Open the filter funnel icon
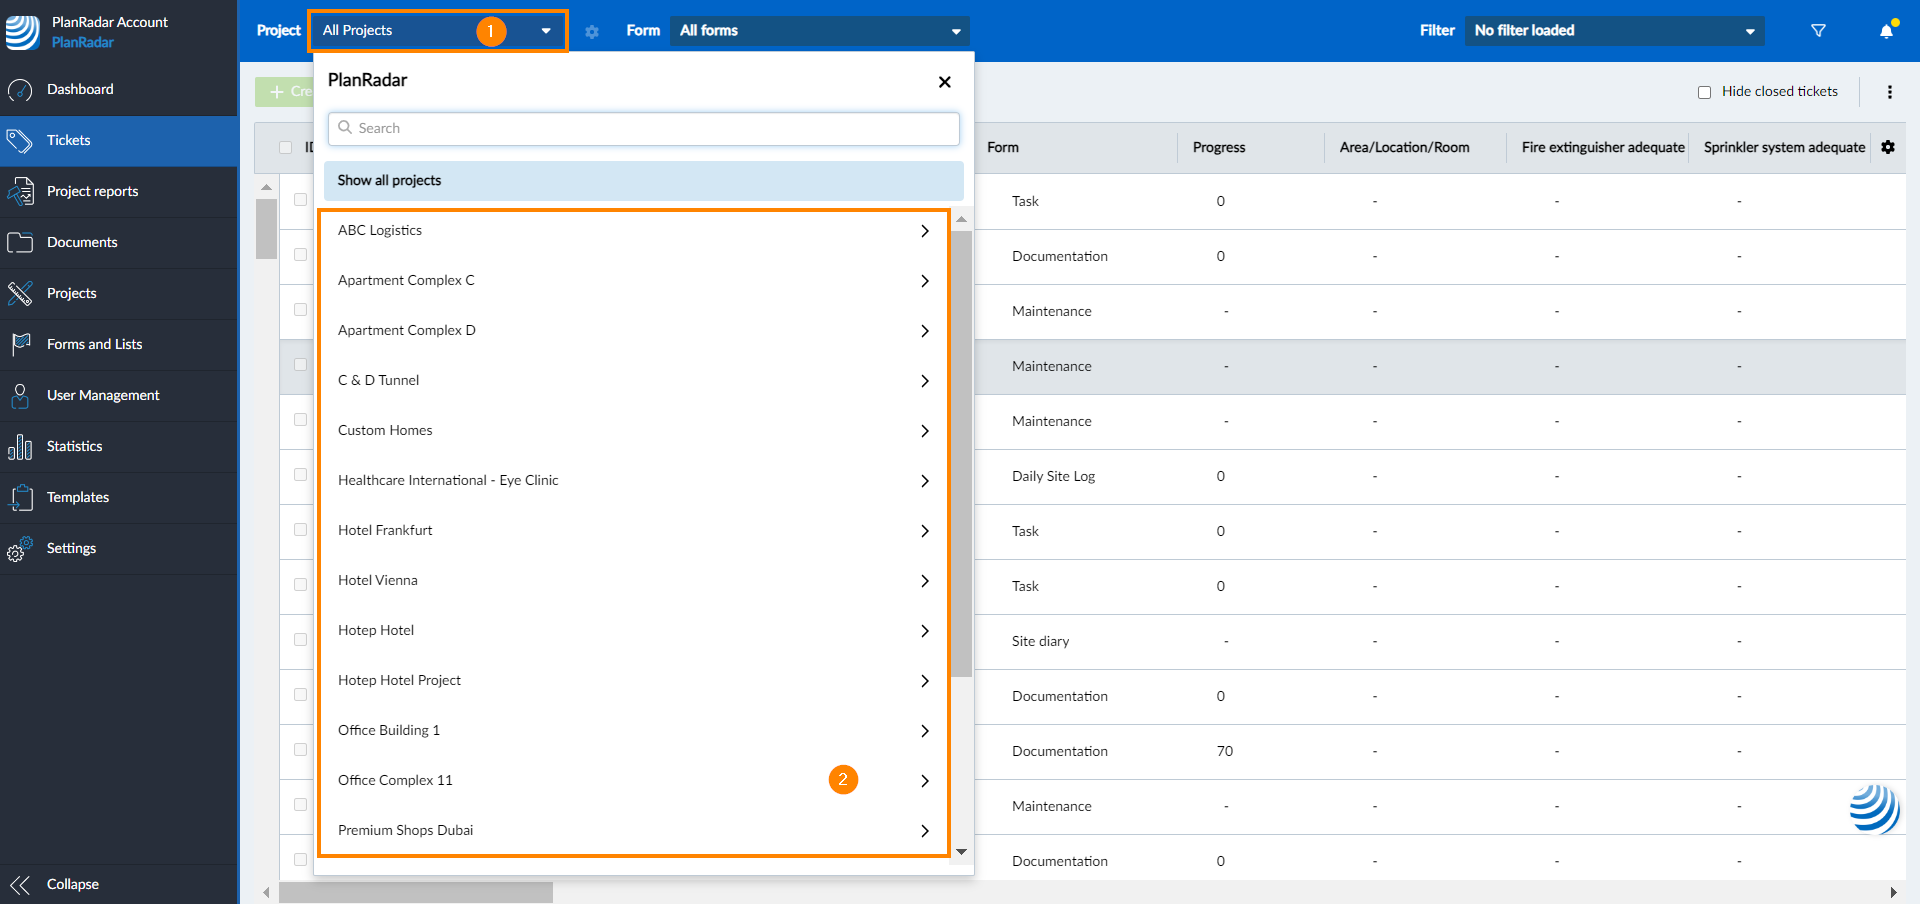This screenshot has width=1920, height=904. pos(1818,31)
